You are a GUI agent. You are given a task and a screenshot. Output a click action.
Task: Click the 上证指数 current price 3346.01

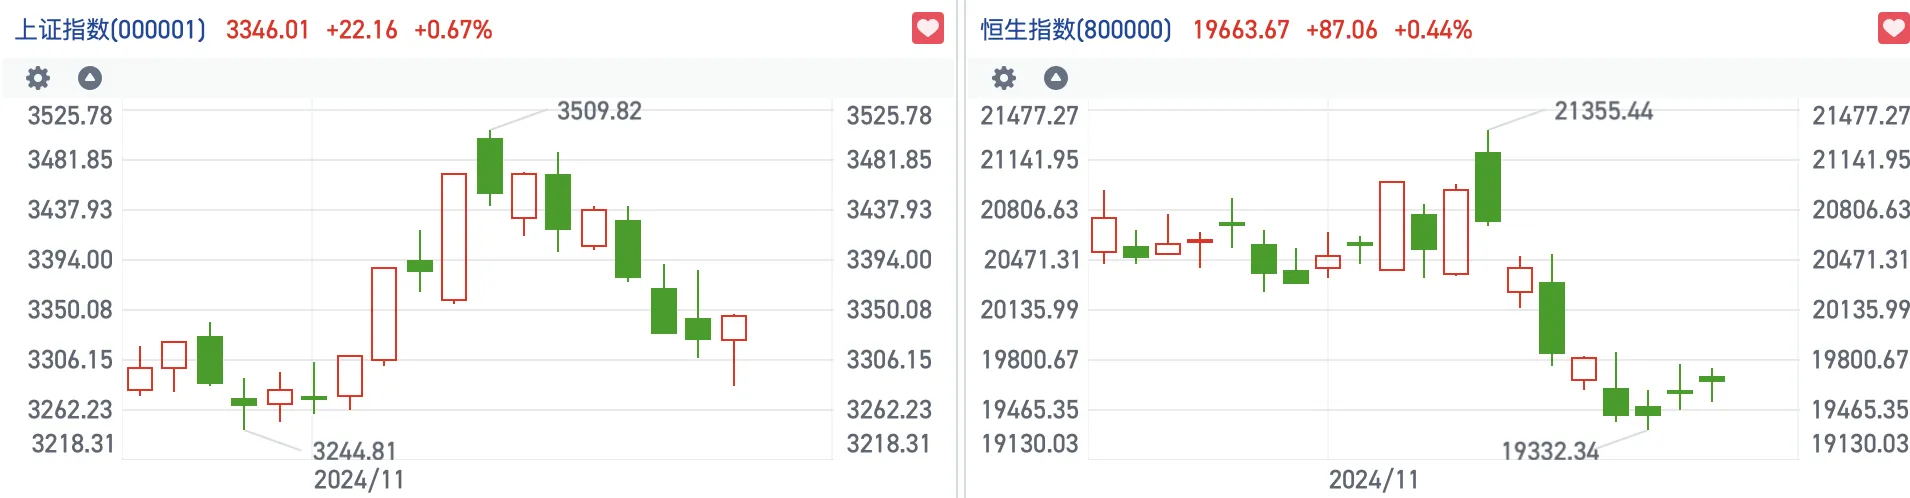[267, 30]
